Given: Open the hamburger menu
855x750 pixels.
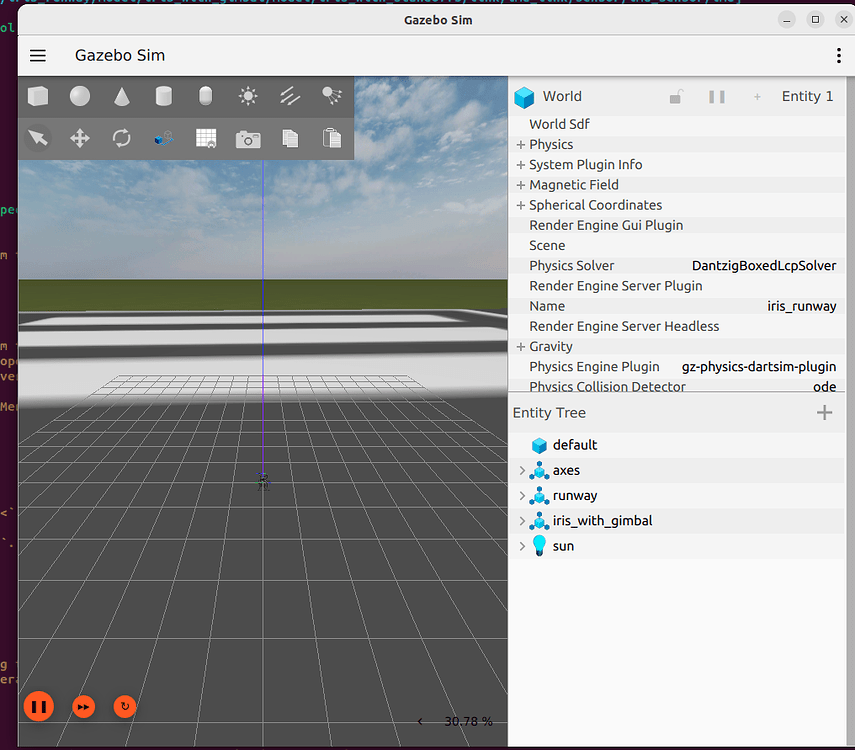Looking at the screenshot, I should click(37, 55).
